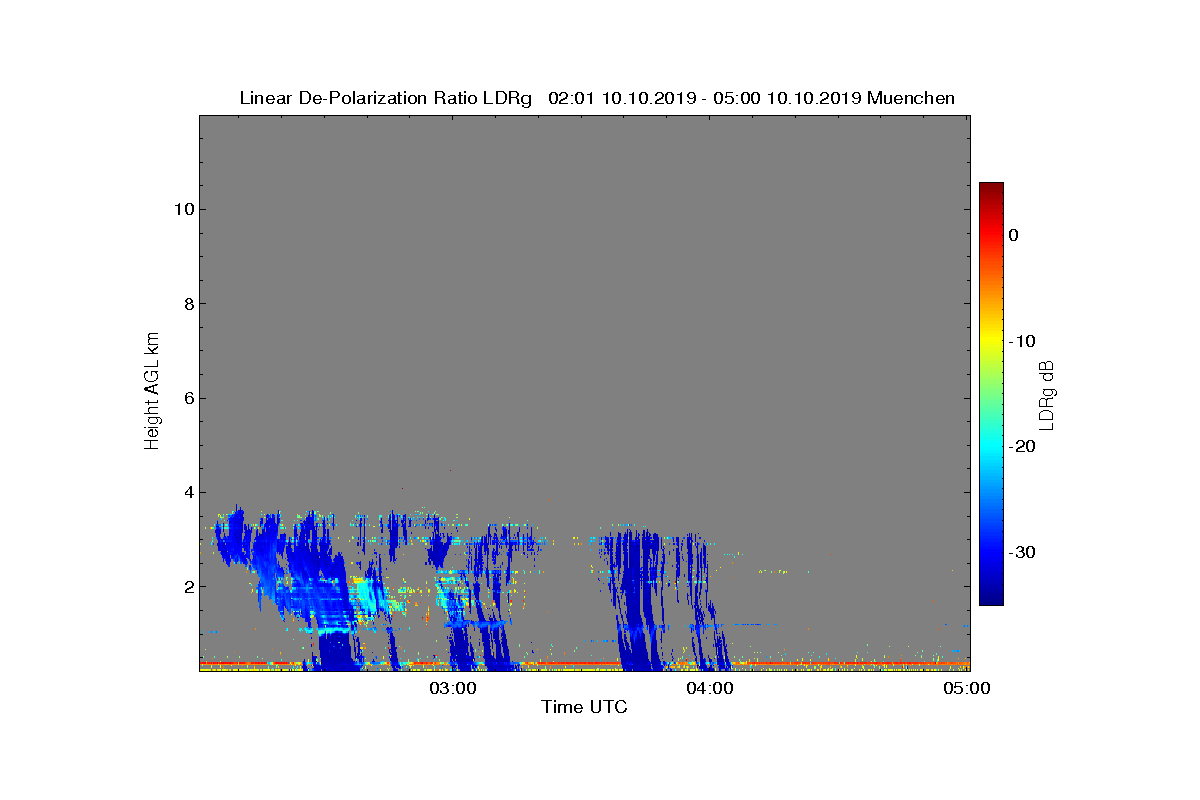Click the colorbar label 'LDRg dB'

click(1047, 395)
